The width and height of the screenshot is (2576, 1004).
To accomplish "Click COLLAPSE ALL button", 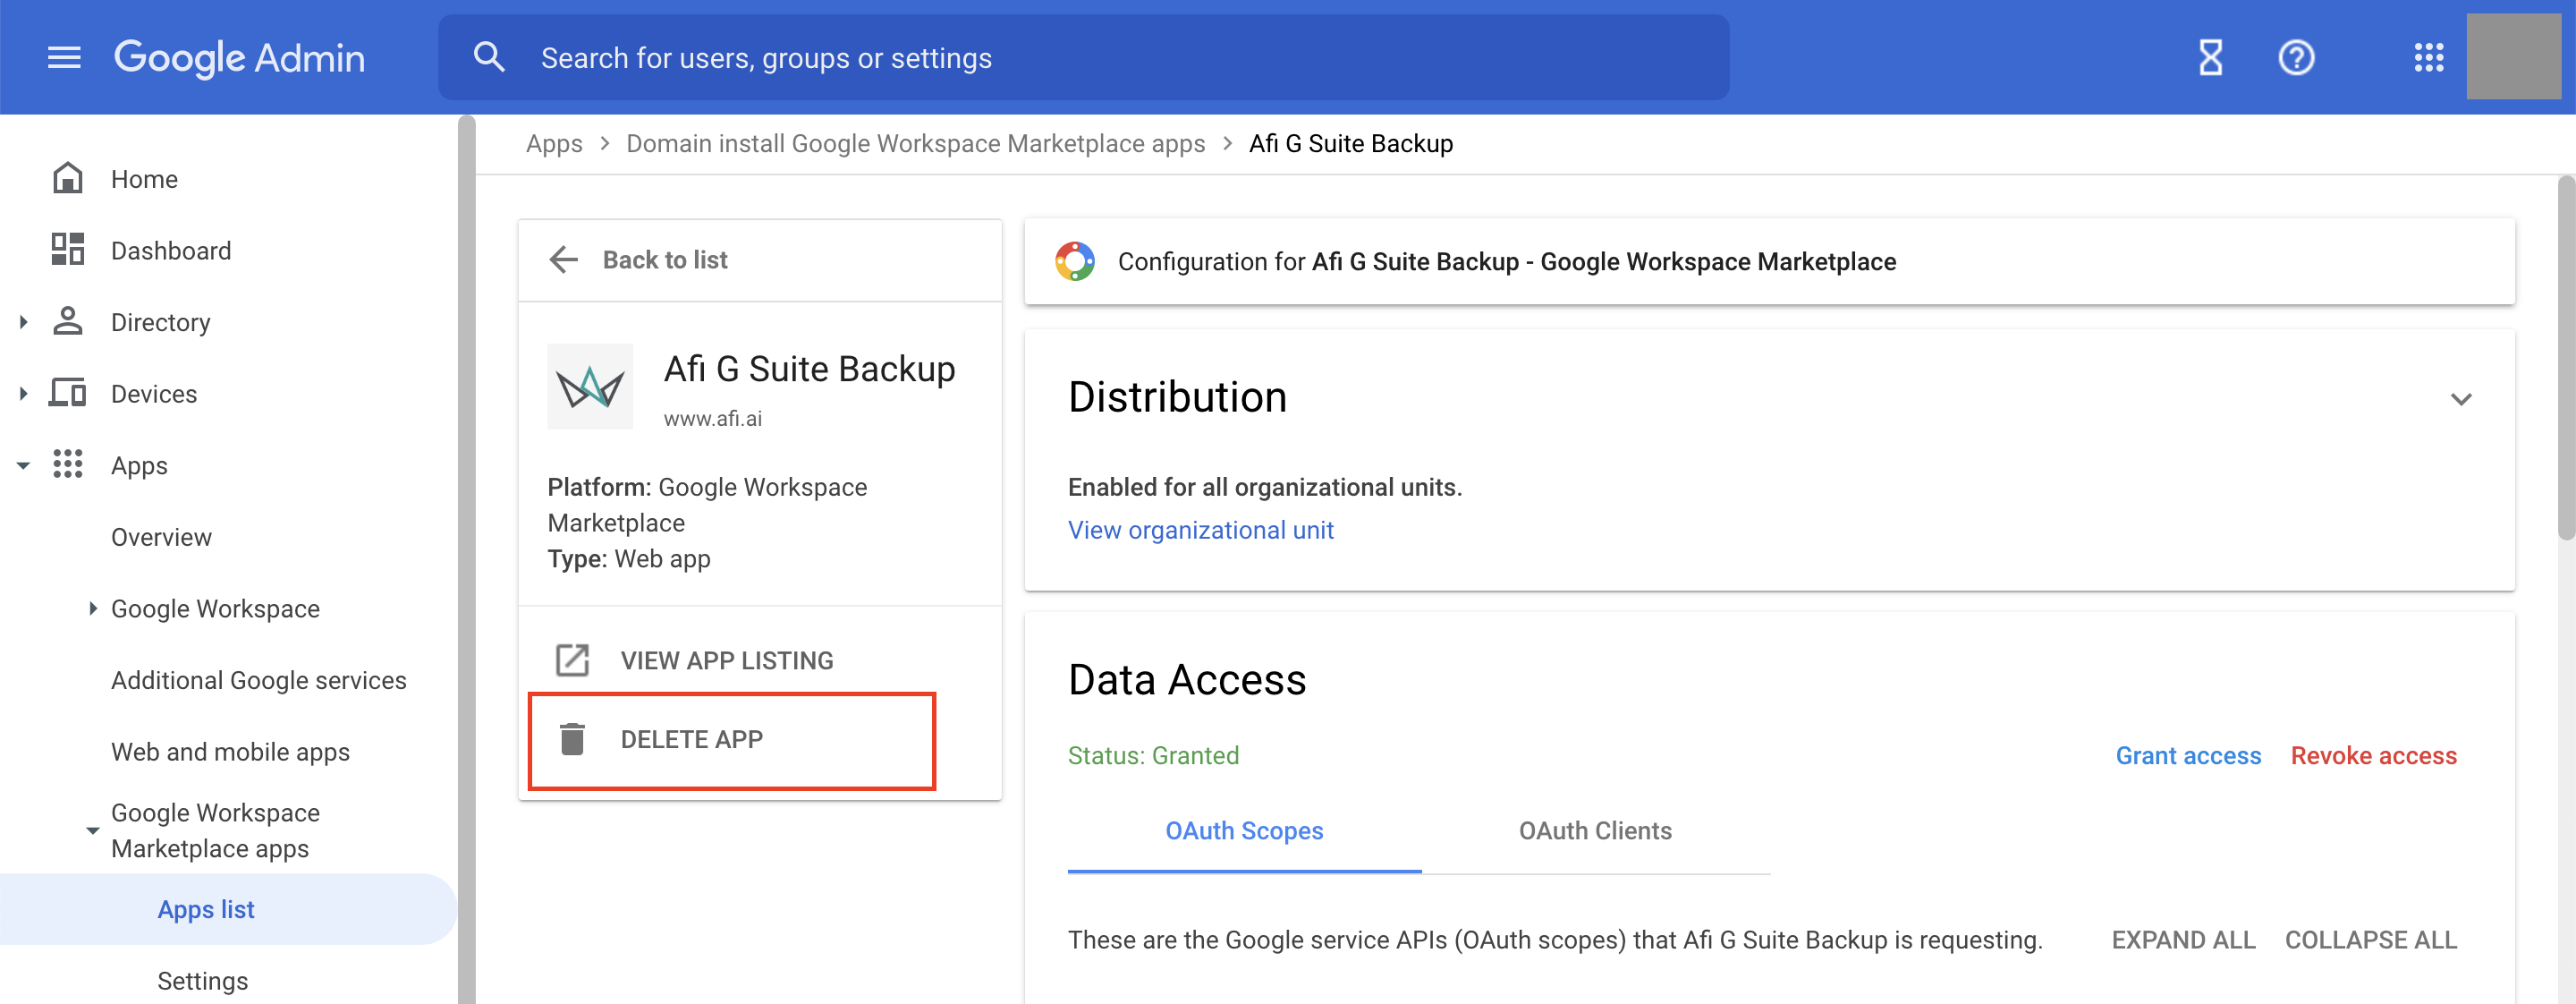I will 2370,940.
